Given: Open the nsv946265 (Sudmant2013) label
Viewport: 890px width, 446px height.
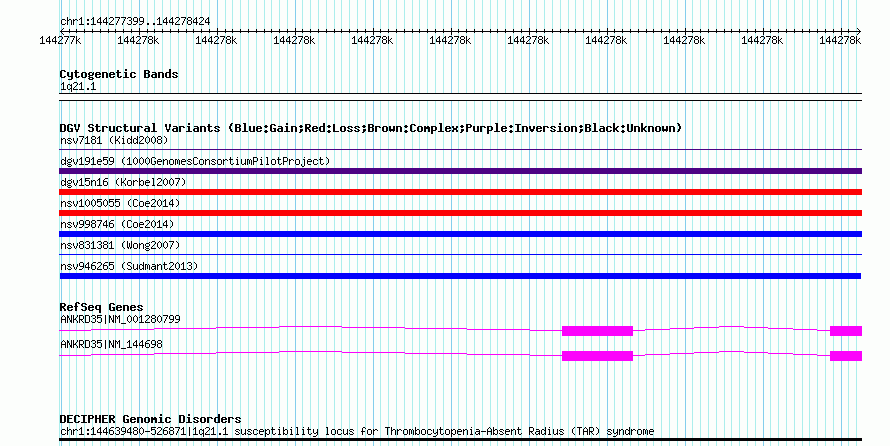Looking at the screenshot, I should click(x=129, y=266).
